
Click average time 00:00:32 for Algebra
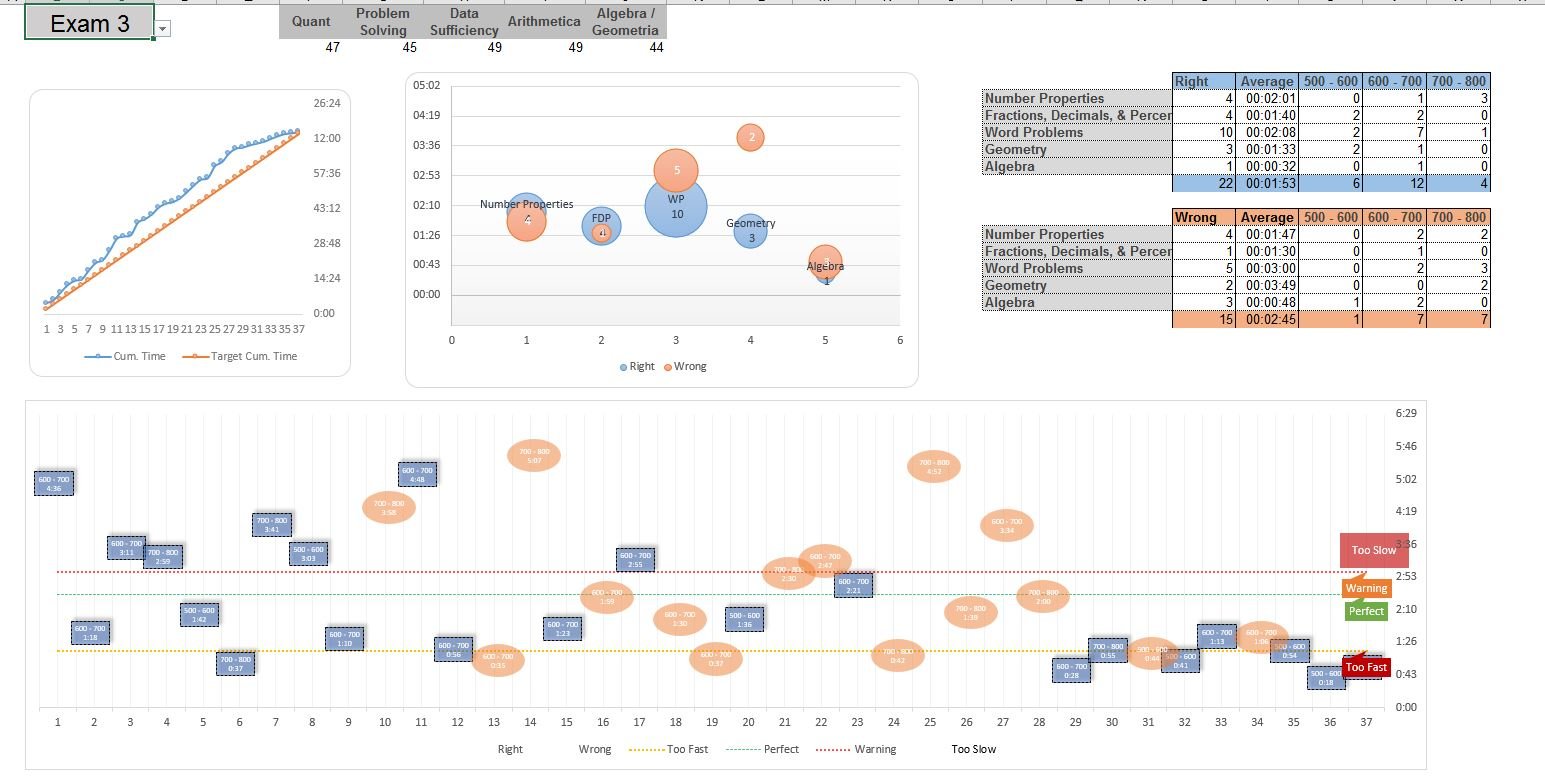[1266, 166]
